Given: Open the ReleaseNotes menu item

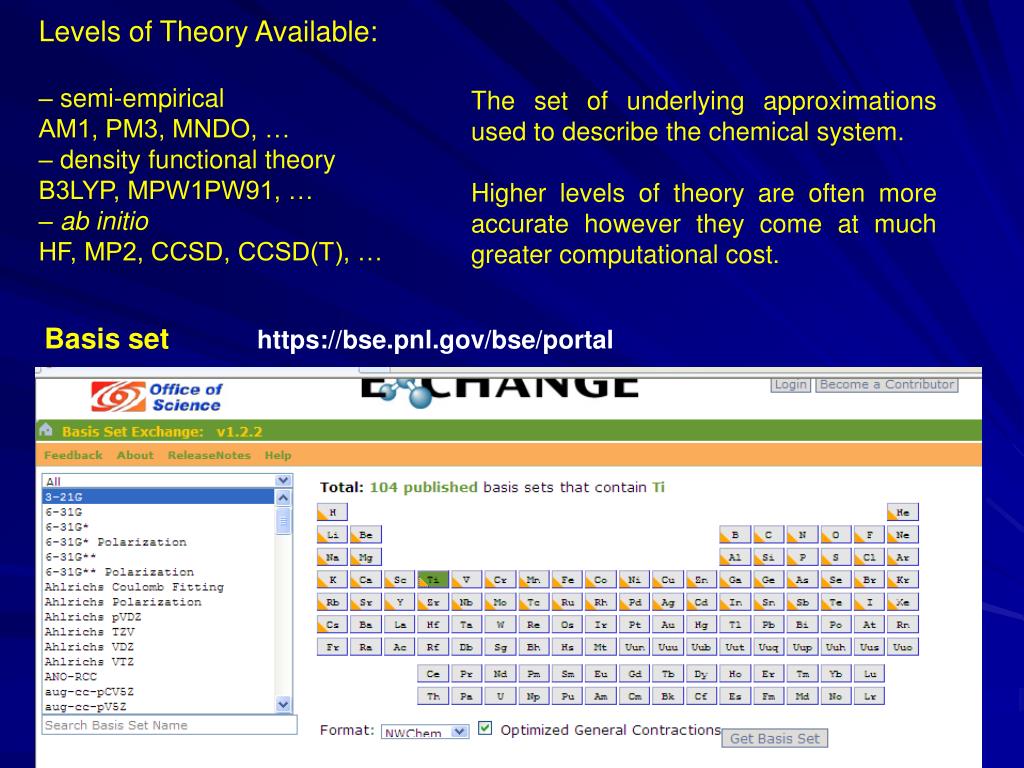Looking at the screenshot, I should pos(210,455).
